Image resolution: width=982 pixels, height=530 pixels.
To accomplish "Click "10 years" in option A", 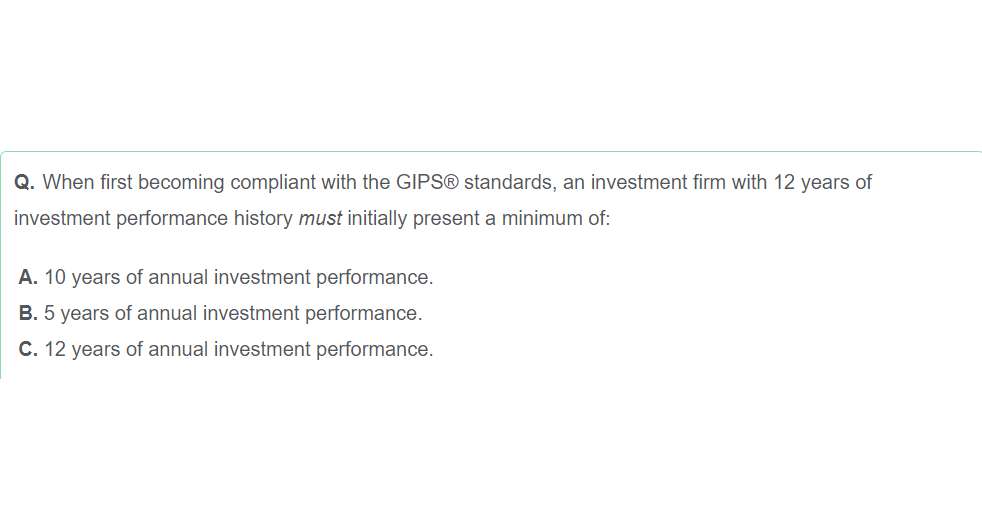I will (82, 277).
